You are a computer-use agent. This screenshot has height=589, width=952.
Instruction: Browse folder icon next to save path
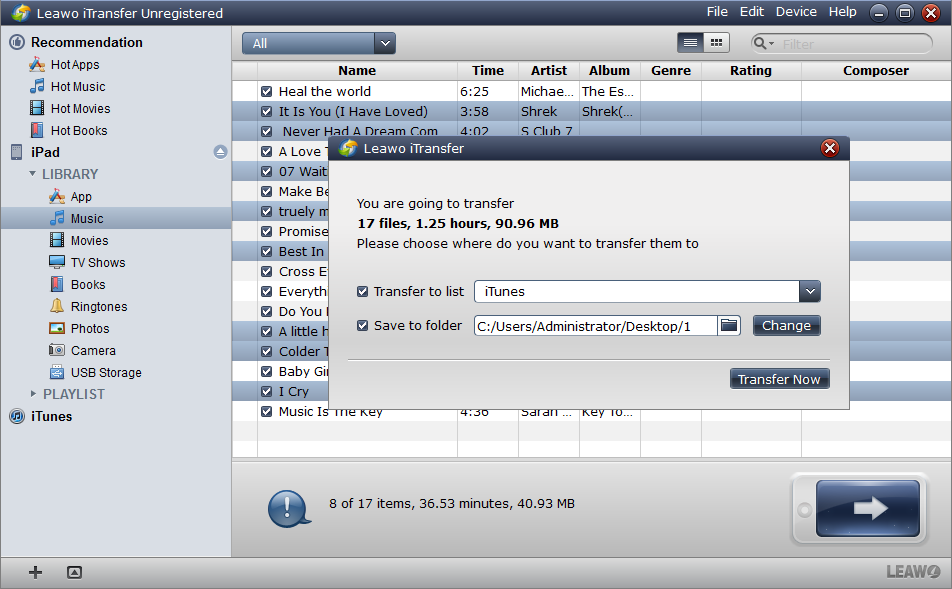729,325
